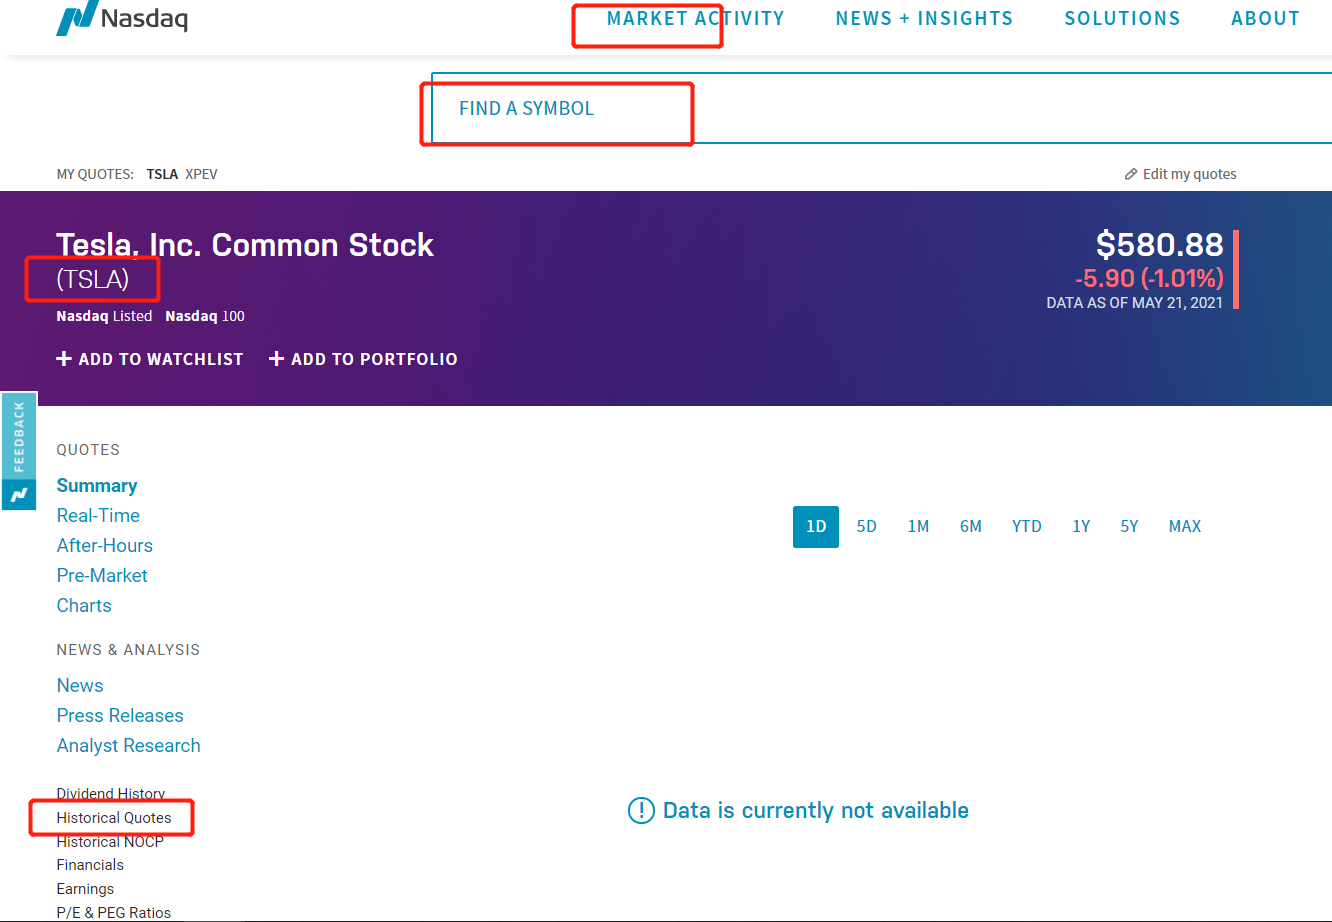
Task: Open the After-Hours link
Action: [x=105, y=546]
